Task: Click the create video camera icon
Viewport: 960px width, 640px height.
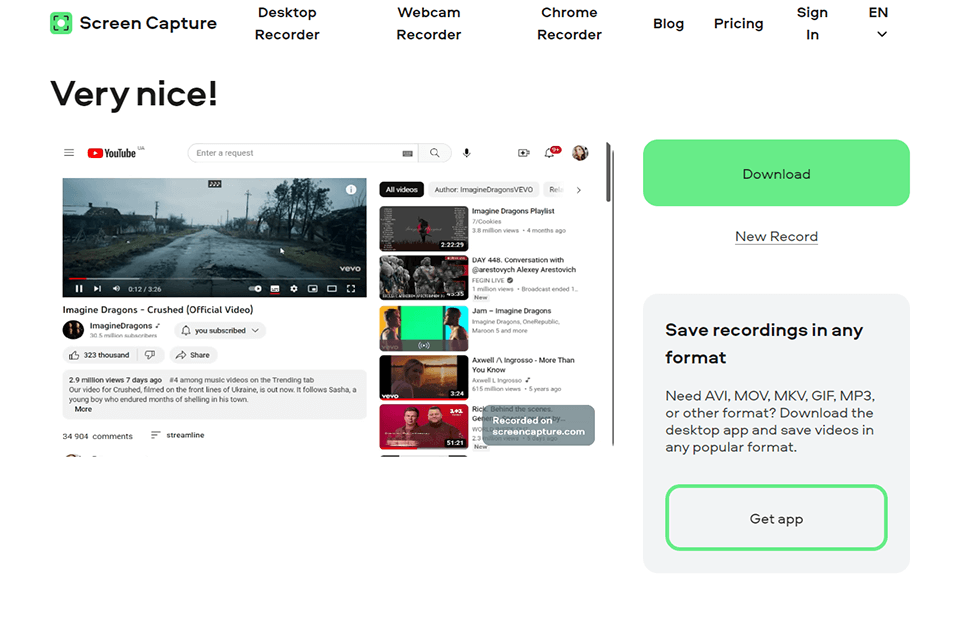Action: tap(523, 153)
